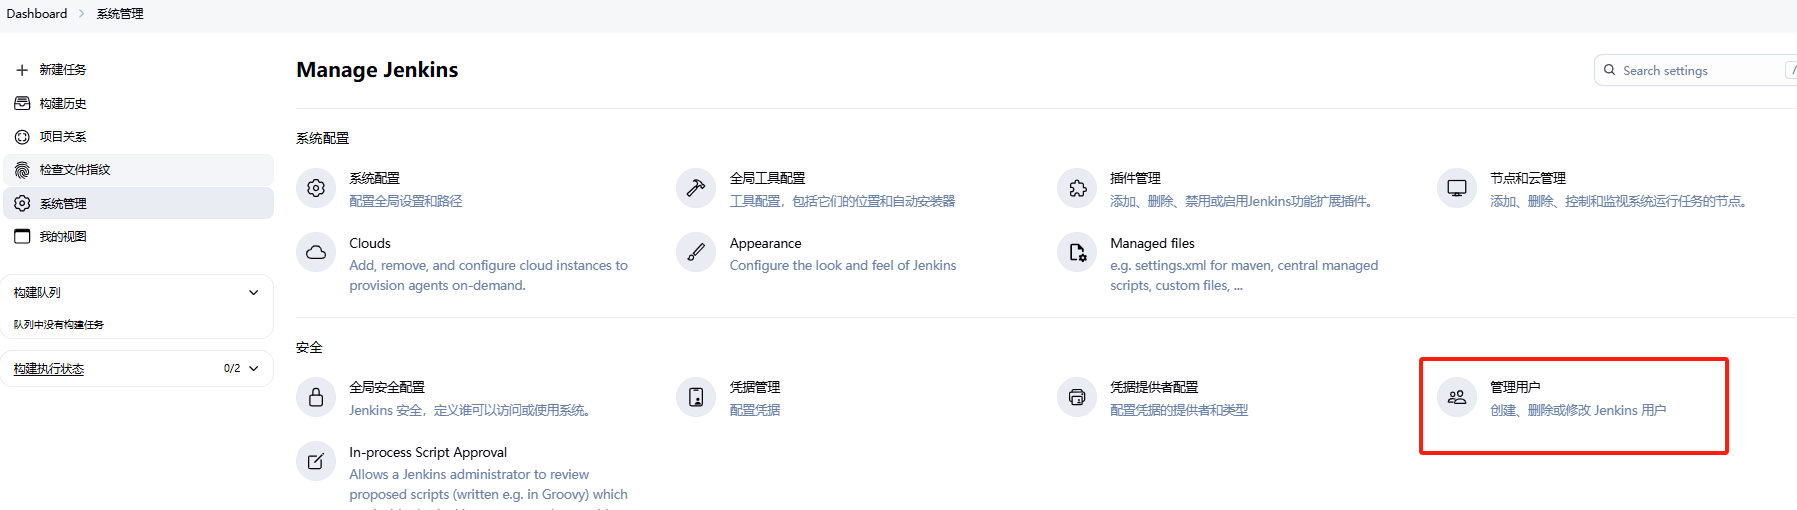
Task: Collapse the 构建队列 panel chevron
Action: (x=254, y=293)
